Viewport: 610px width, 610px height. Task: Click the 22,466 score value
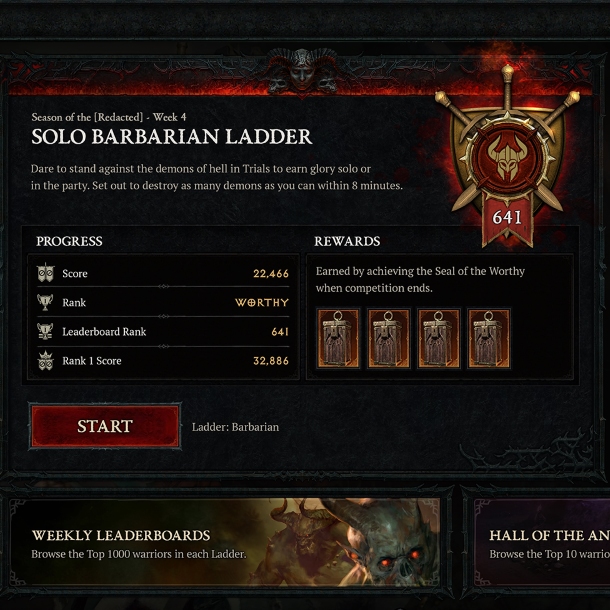click(x=271, y=273)
